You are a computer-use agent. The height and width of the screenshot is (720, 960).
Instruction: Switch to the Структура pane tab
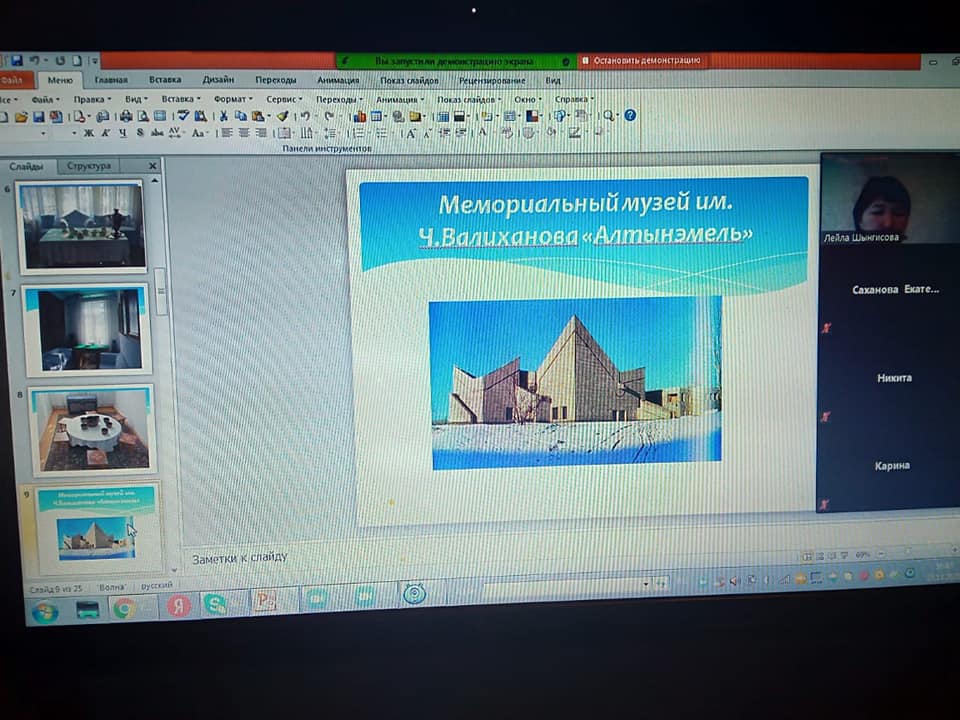coord(89,166)
